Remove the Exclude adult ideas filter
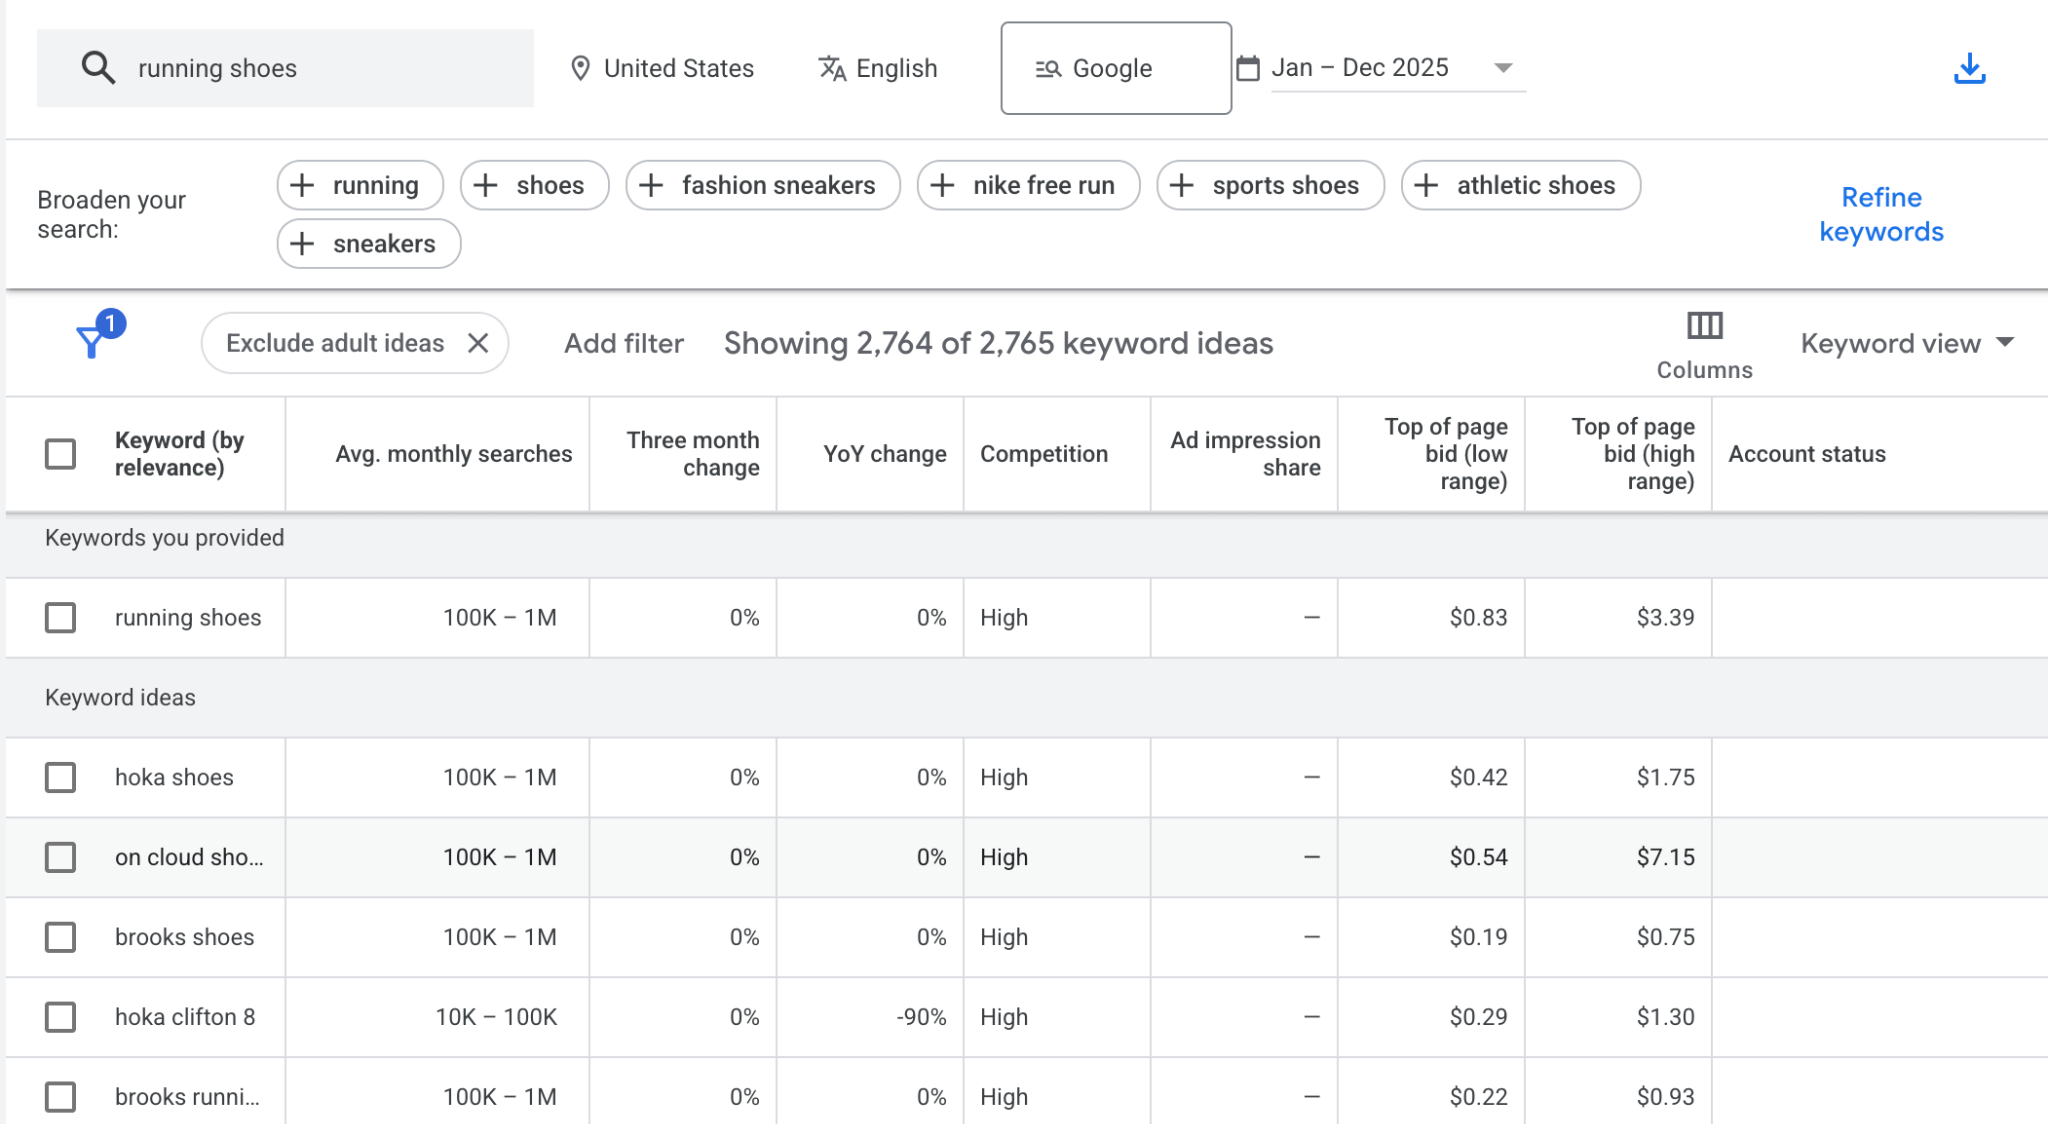This screenshot has width=2048, height=1124. click(x=479, y=343)
